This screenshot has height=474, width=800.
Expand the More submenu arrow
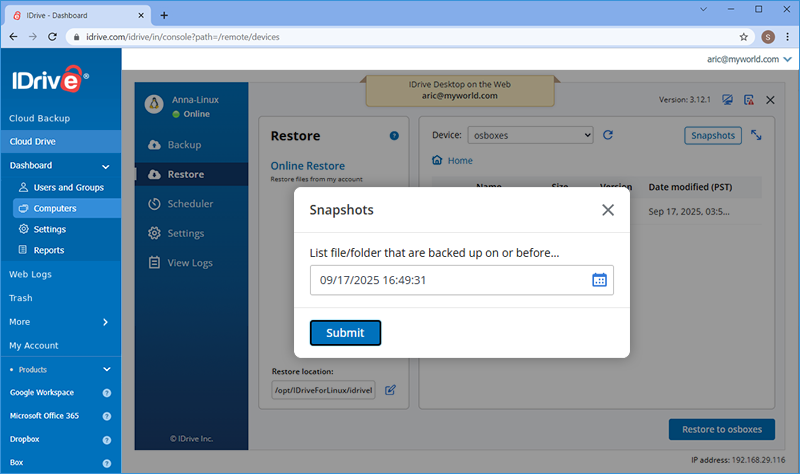(105, 322)
